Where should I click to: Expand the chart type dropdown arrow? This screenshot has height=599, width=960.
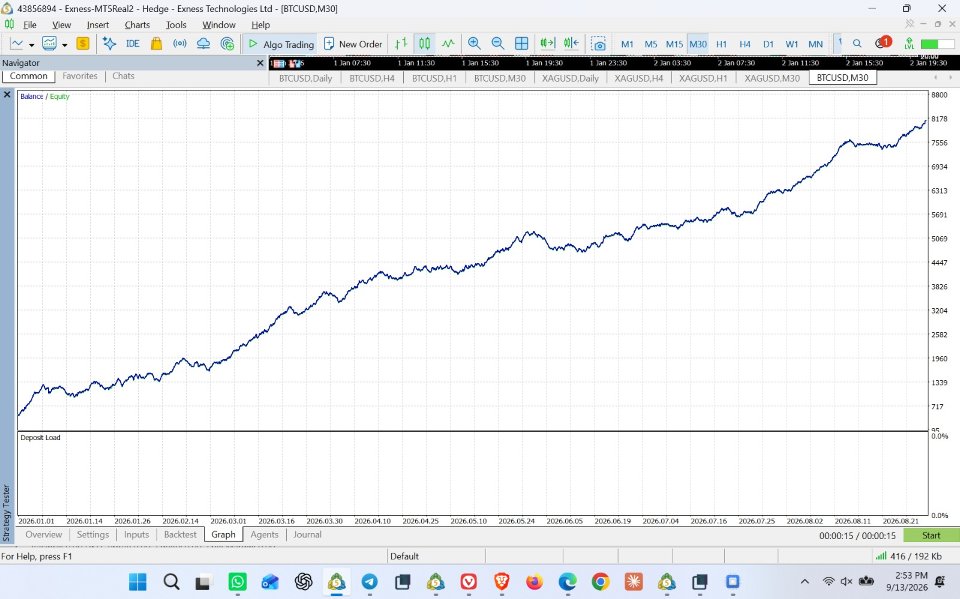click(31, 44)
